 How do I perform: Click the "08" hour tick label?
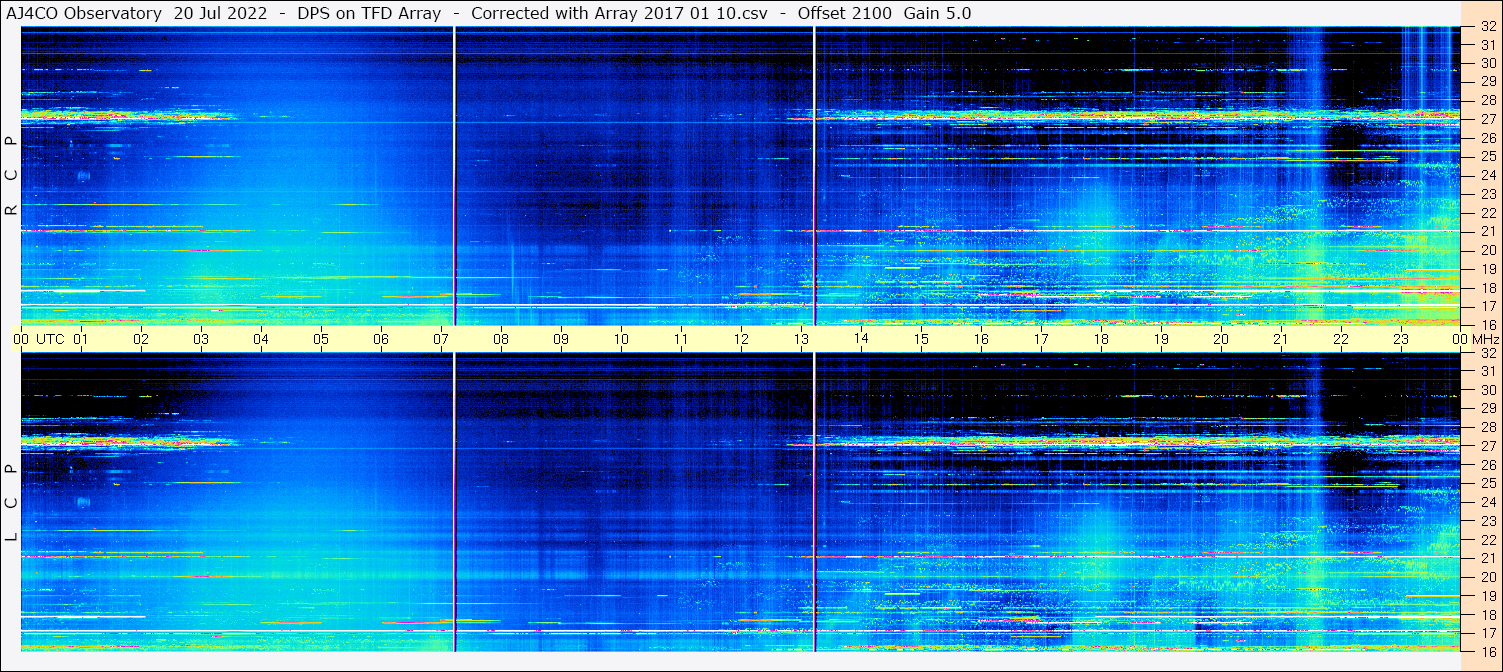click(x=501, y=339)
